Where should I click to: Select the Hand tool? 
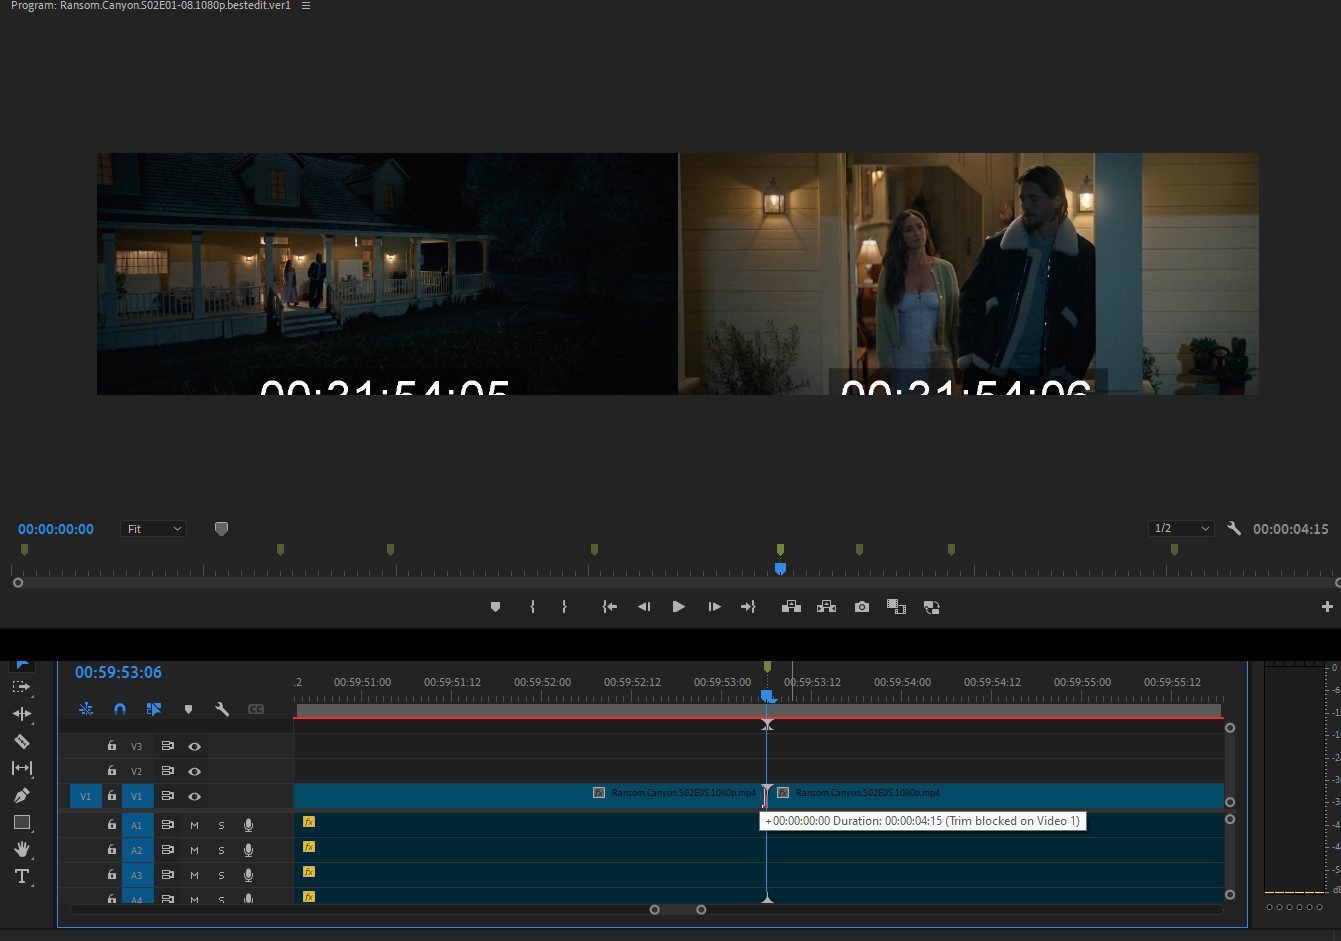click(x=21, y=849)
